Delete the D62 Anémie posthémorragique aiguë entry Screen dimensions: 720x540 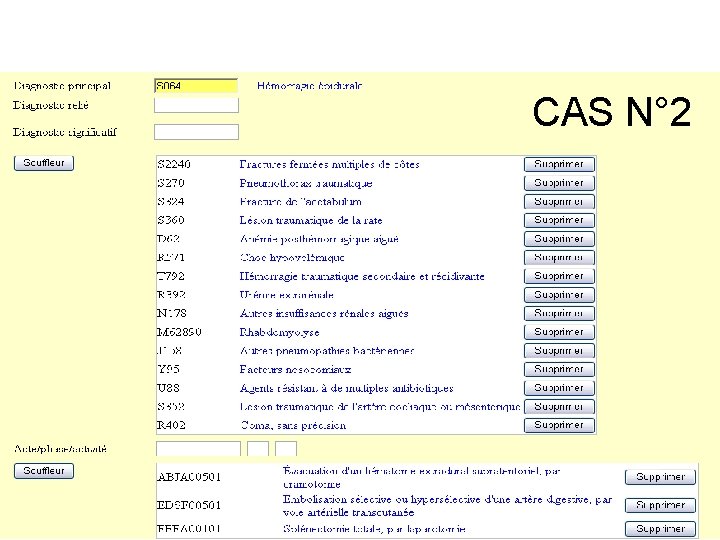coord(559,239)
